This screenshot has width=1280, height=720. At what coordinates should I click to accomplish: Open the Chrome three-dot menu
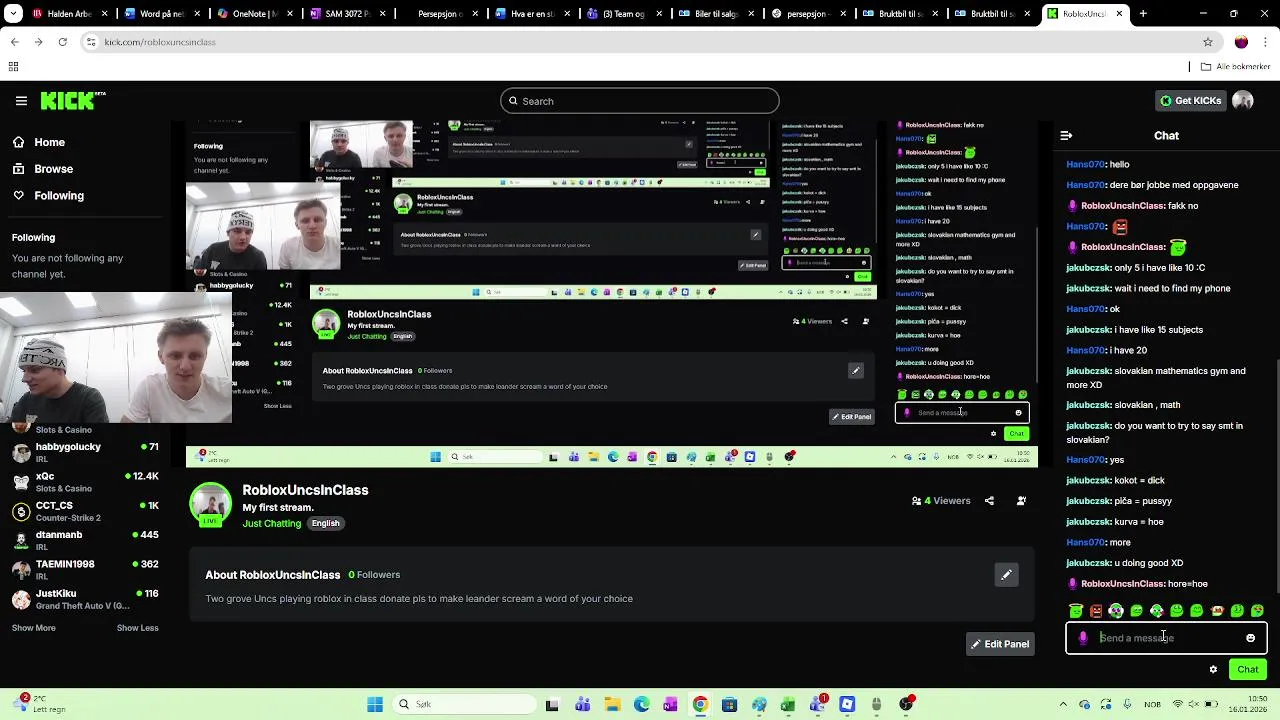coord(1266,42)
